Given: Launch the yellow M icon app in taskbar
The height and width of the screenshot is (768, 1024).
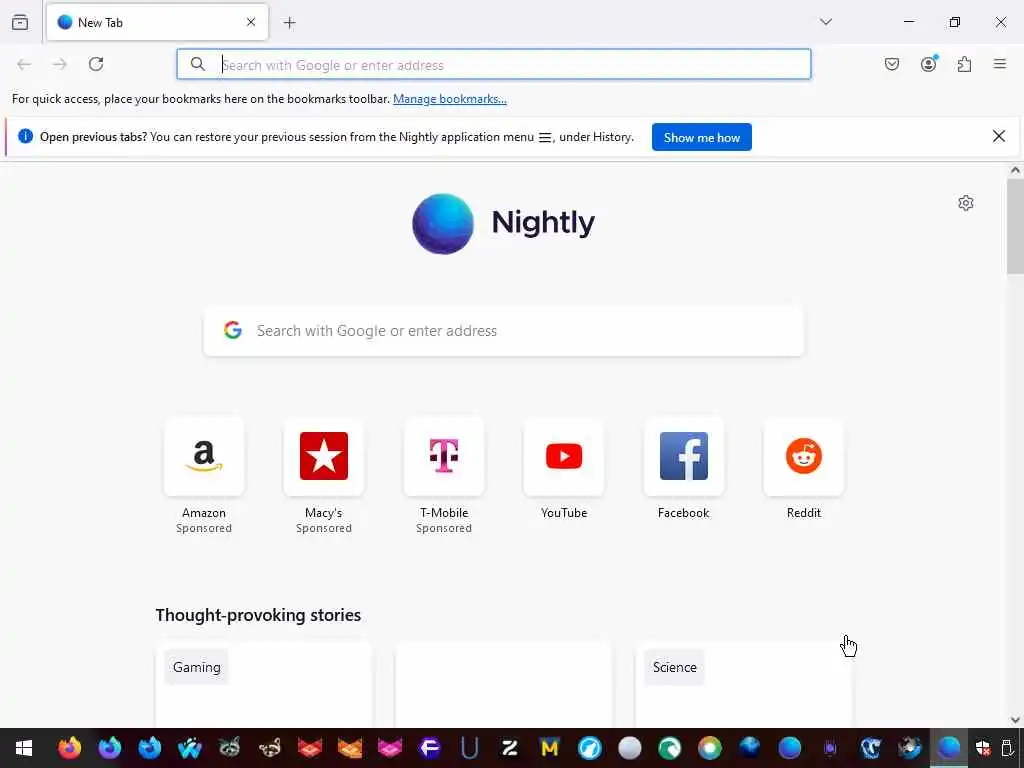Looking at the screenshot, I should tap(550, 748).
